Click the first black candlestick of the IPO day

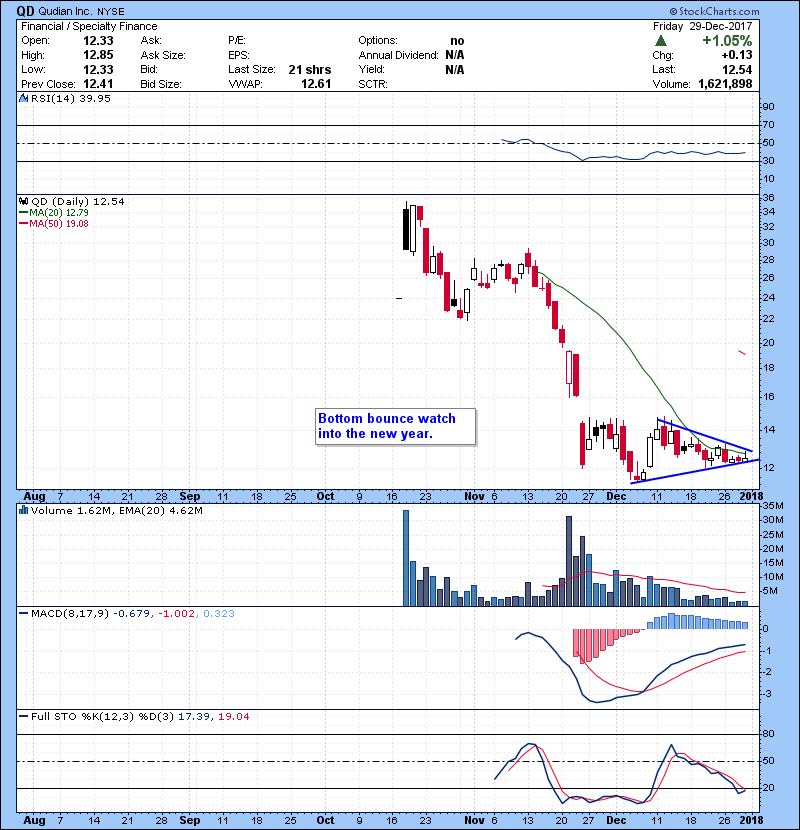pyautogui.click(x=406, y=229)
